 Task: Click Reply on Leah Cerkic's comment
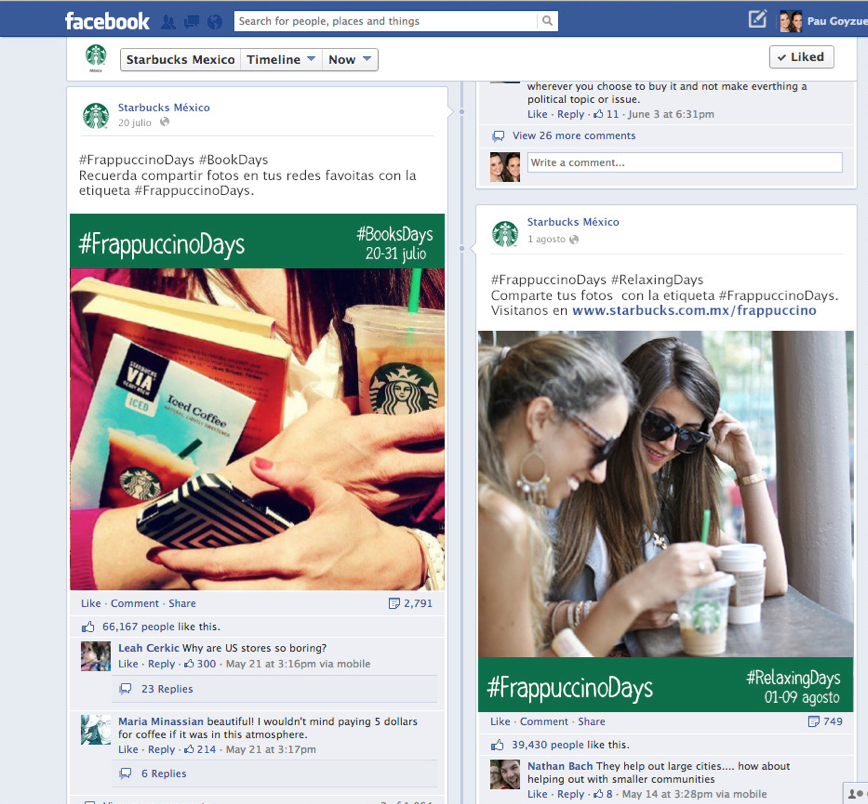click(x=161, y=663)
